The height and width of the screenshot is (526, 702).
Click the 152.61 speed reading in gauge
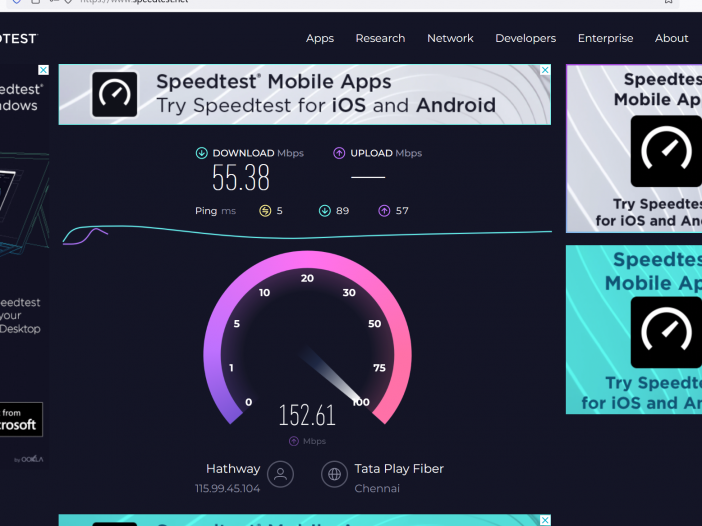coord(307,415)
